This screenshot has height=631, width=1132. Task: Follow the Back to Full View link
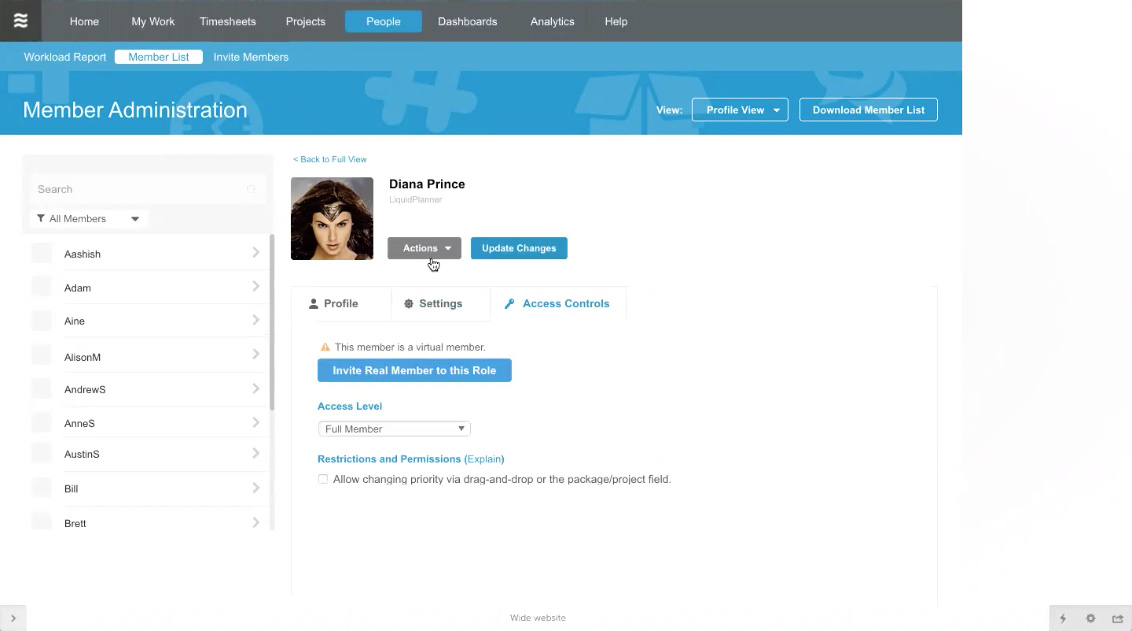[x=330, y=160]
